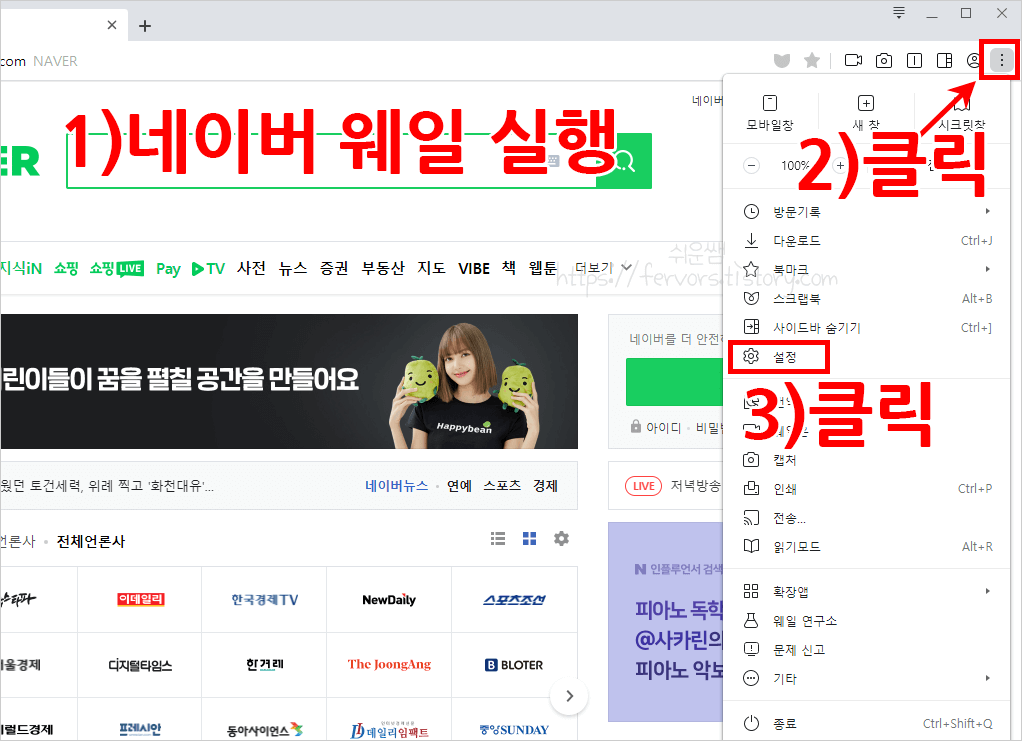Viewport: 1022px width, 741px height.
Task: Increase zoom with the plus button
Action: point(840,166)
